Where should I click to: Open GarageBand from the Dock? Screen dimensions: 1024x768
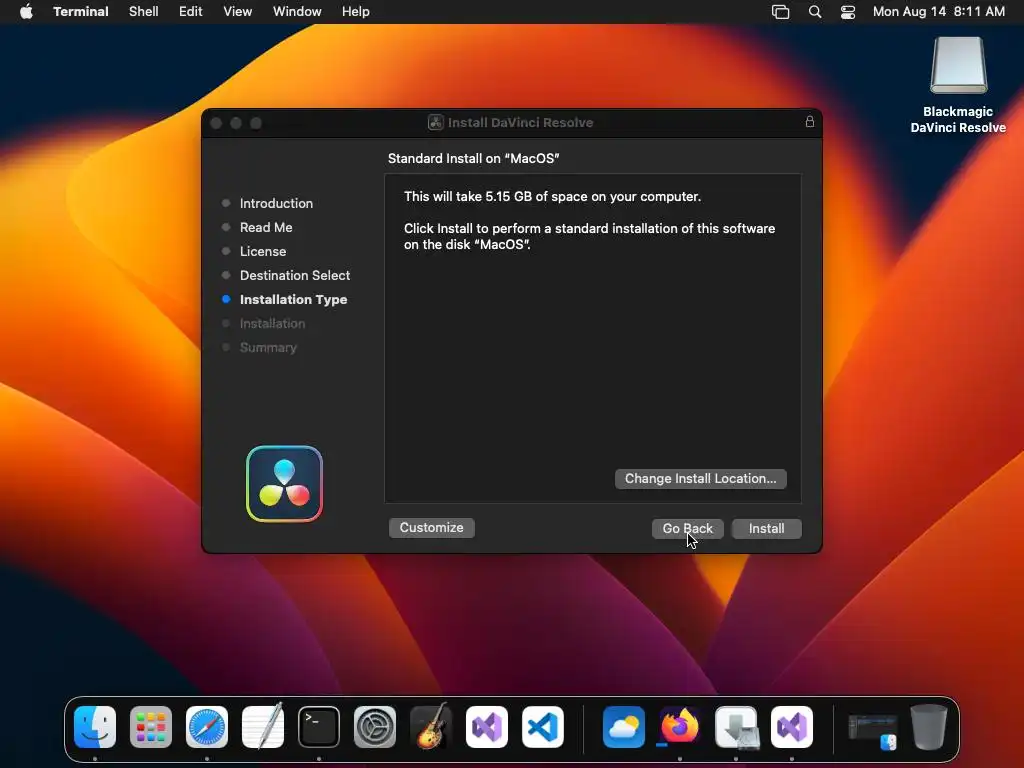tap(431, 726)
